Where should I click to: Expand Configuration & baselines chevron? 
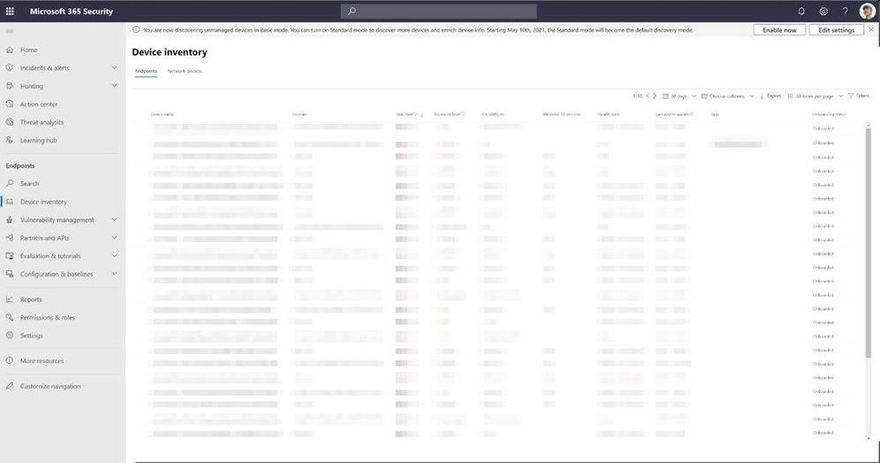coord(114,274)
